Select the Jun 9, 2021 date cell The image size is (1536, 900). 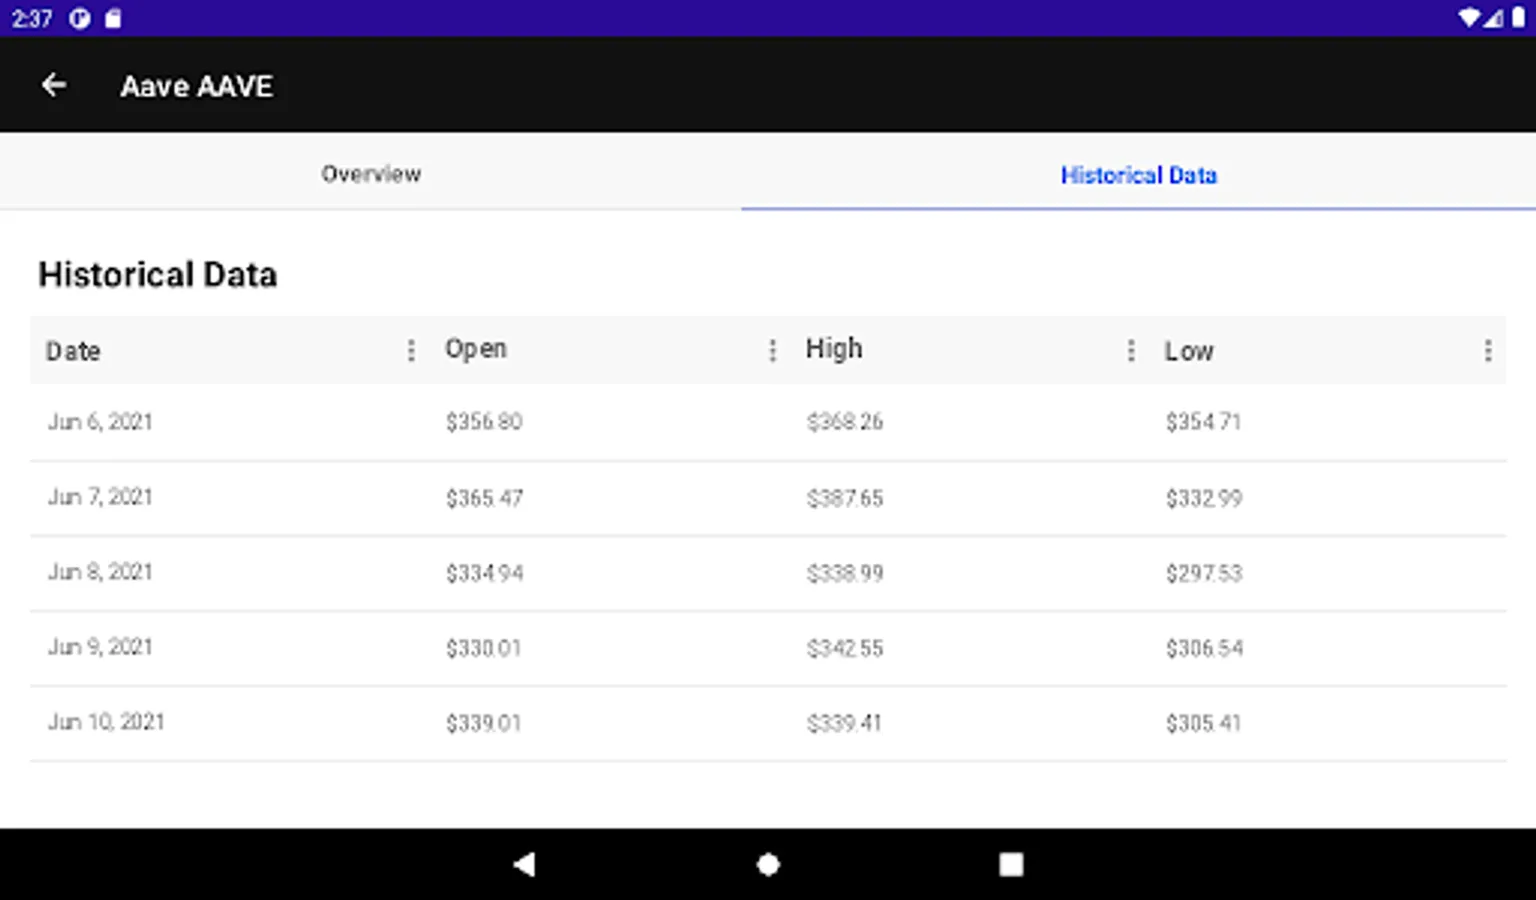(100, 647)
